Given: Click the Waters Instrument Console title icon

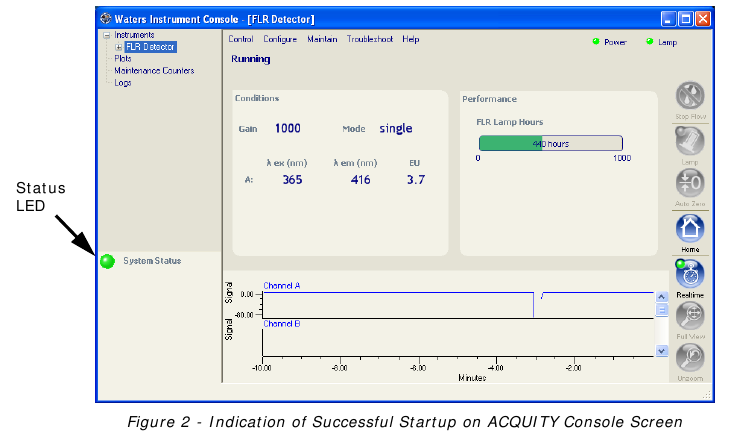Looking at the screenshot, I should (106, 19).
